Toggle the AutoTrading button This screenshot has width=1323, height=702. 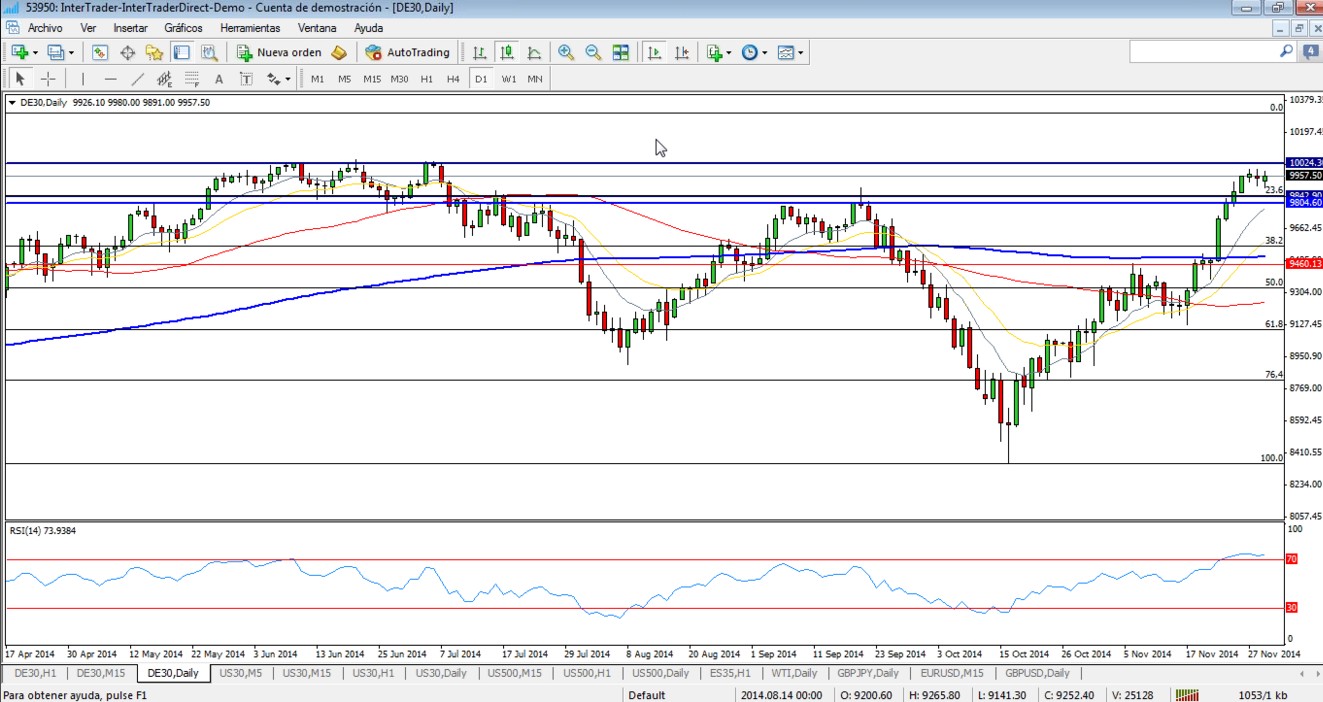pyautogui.click(x=408, y=52)
